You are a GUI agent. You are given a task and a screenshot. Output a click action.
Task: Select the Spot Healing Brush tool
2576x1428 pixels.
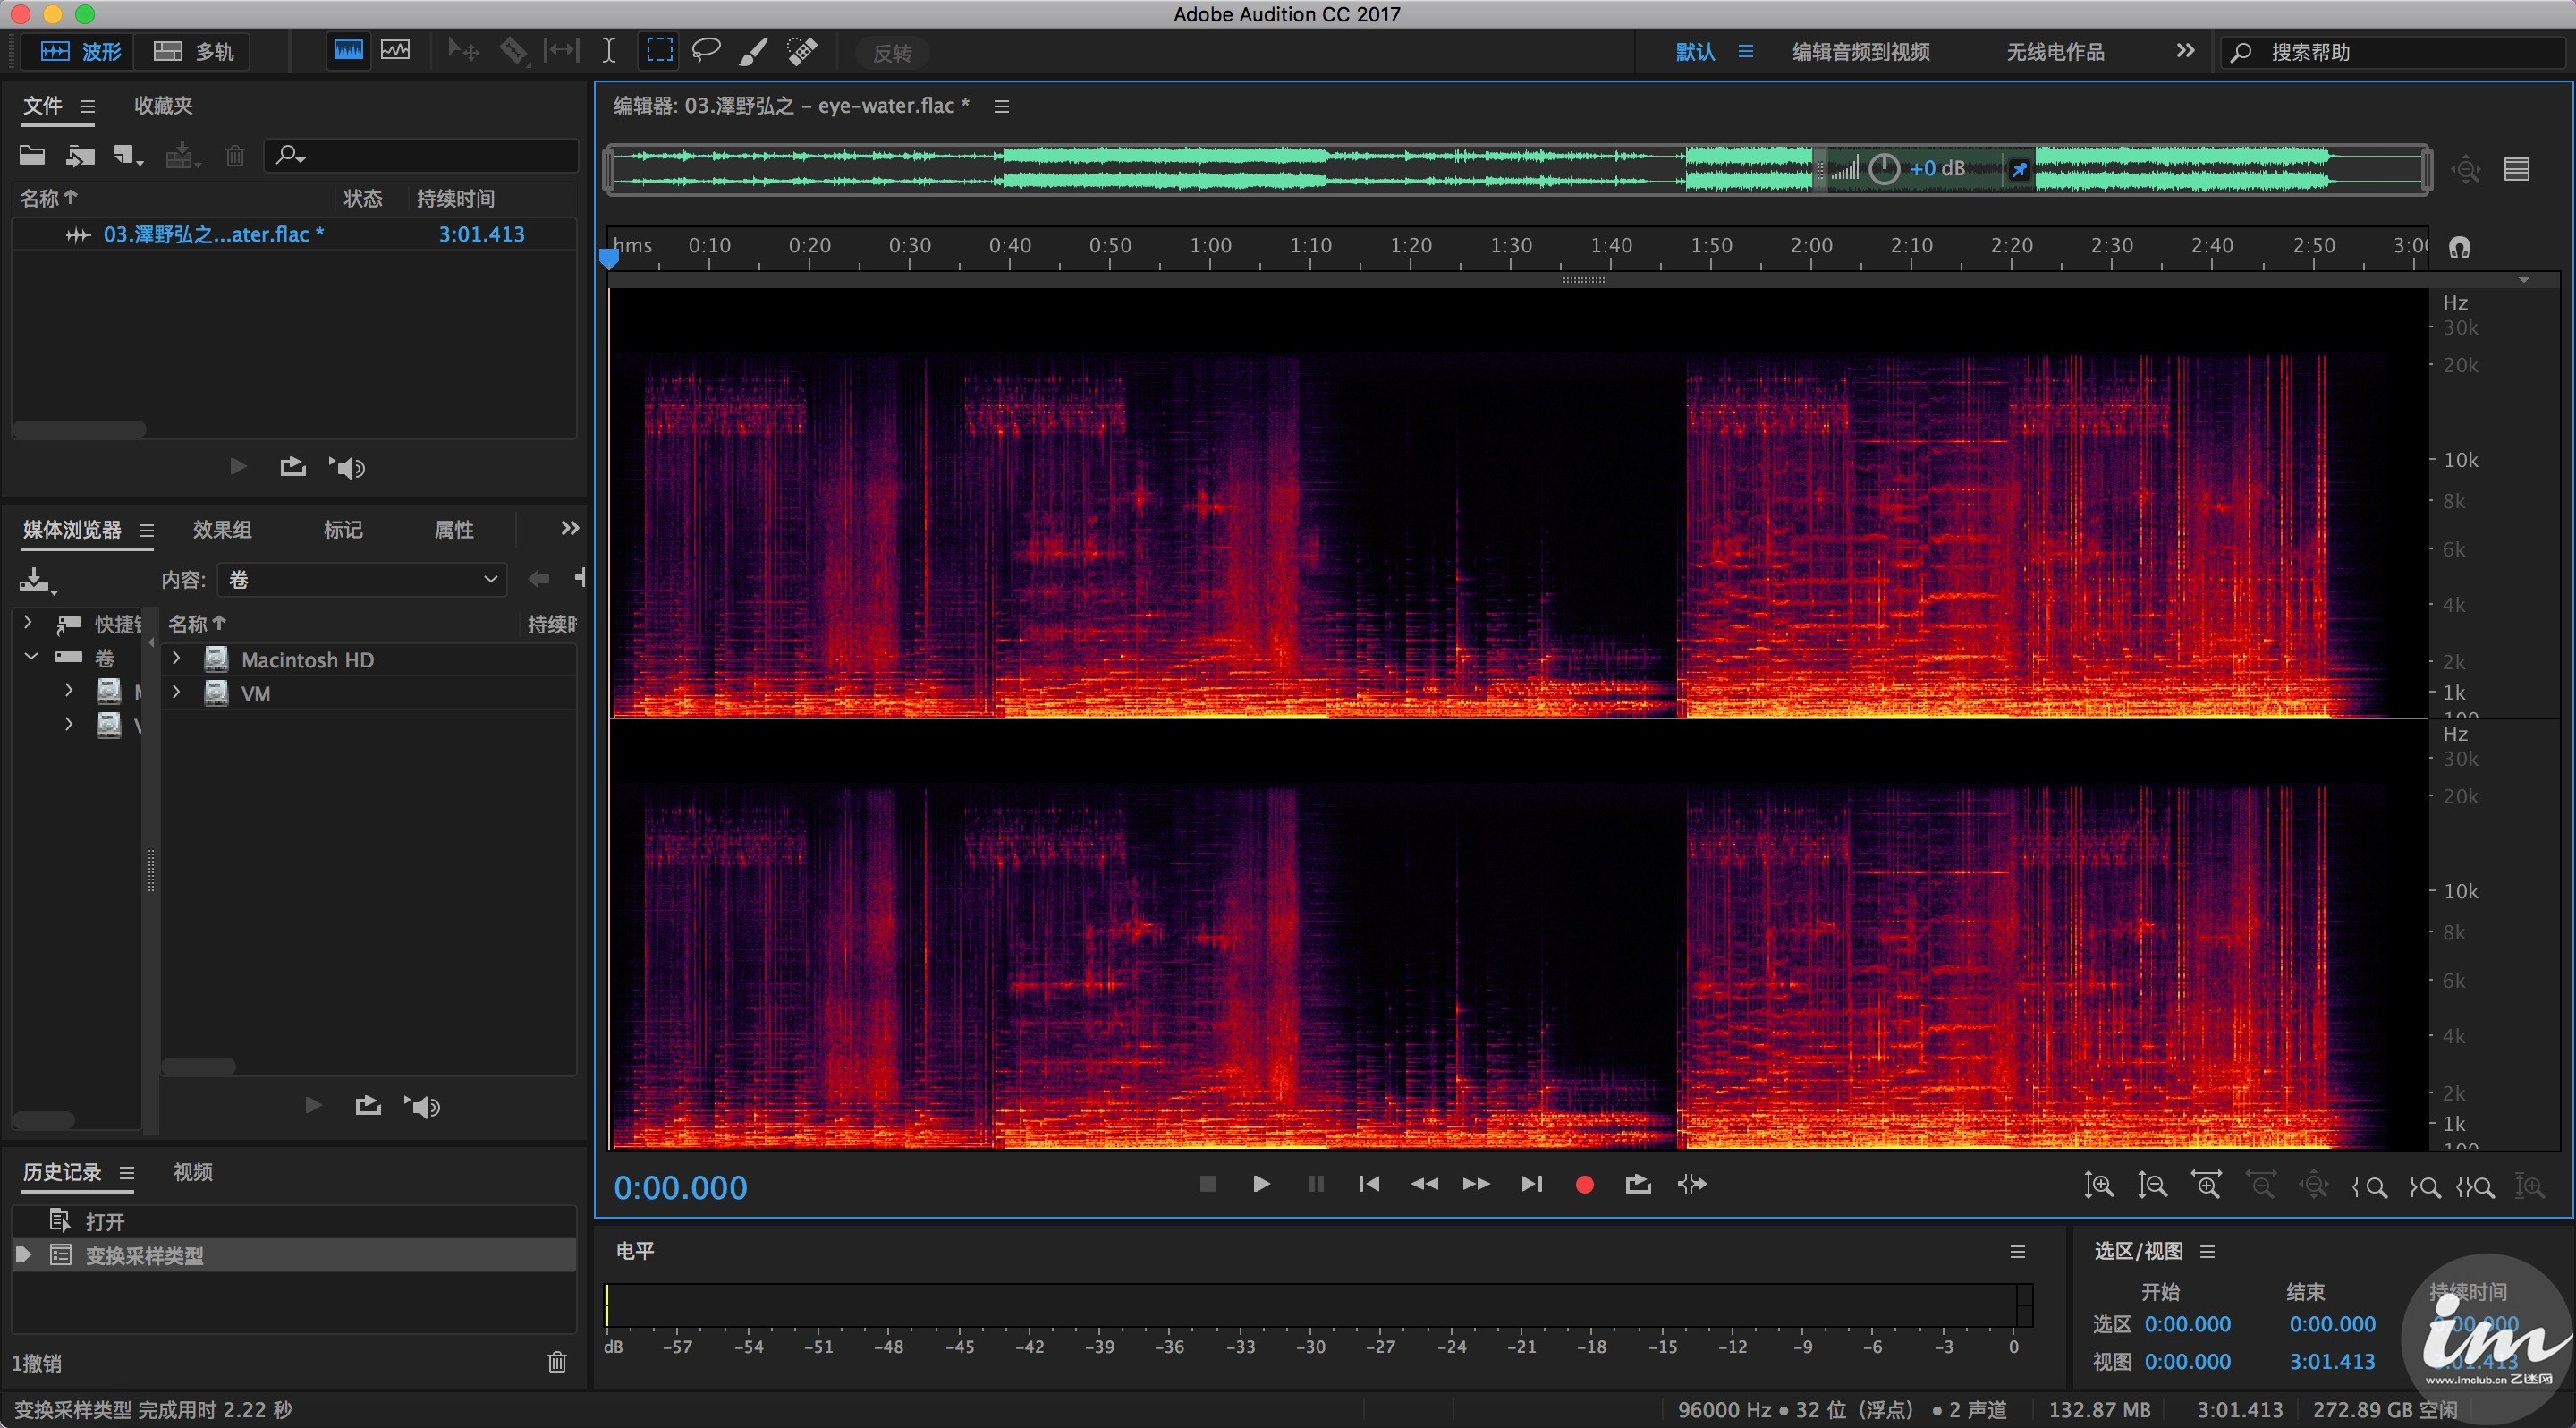point(801,51)
